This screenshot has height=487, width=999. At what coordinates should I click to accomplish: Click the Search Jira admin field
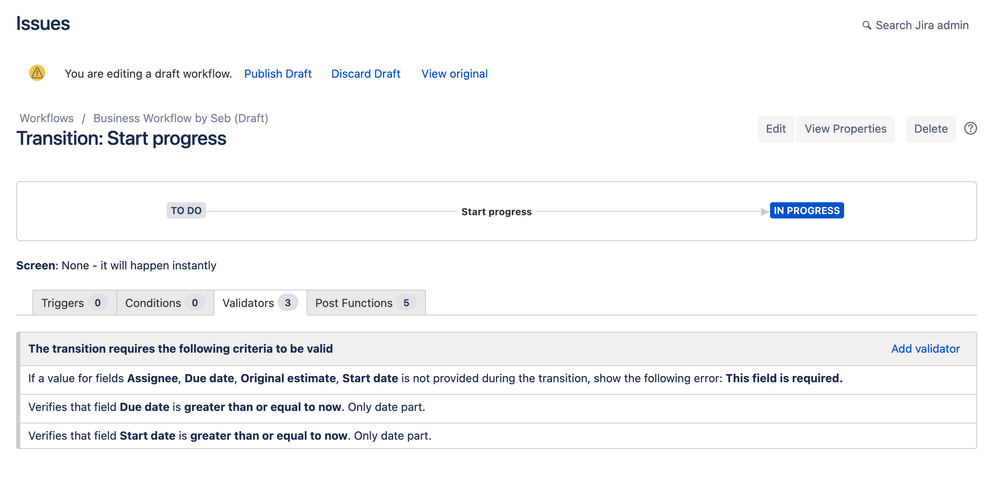point(916,25)
